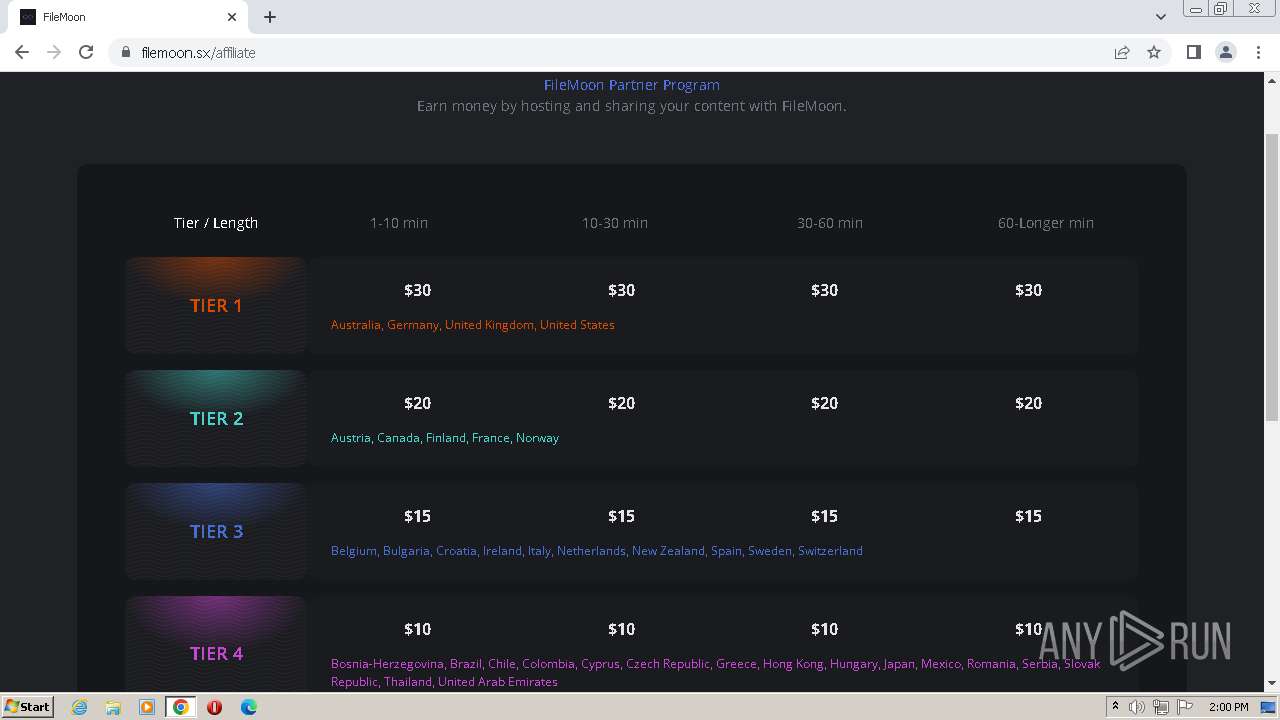Screen dimensions: 1280x720
Task: Click Tier 3 countries list text
Action: coord(597,551)
